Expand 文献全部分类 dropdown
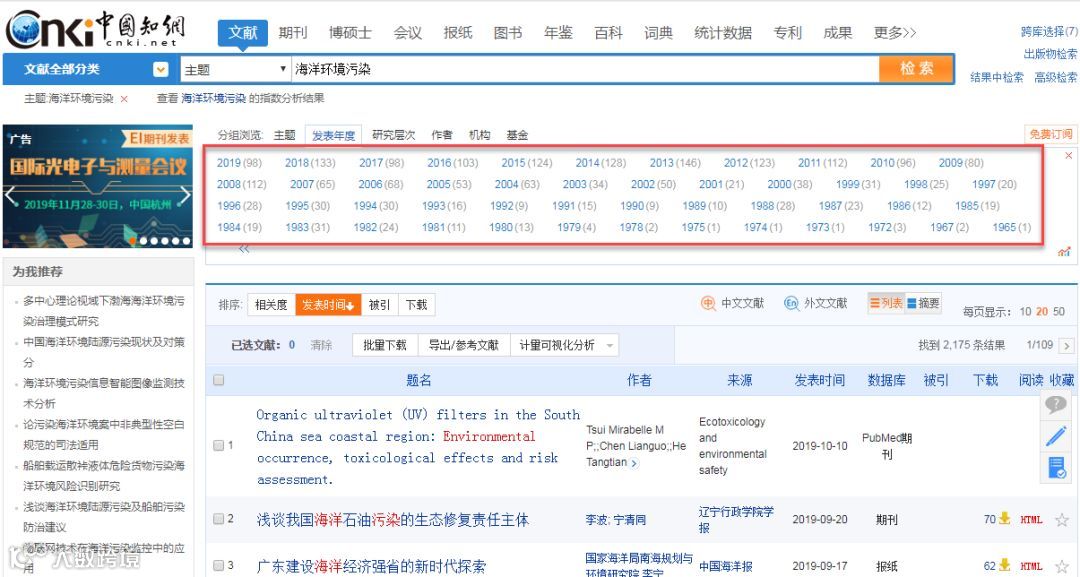 tap(160, 69)
